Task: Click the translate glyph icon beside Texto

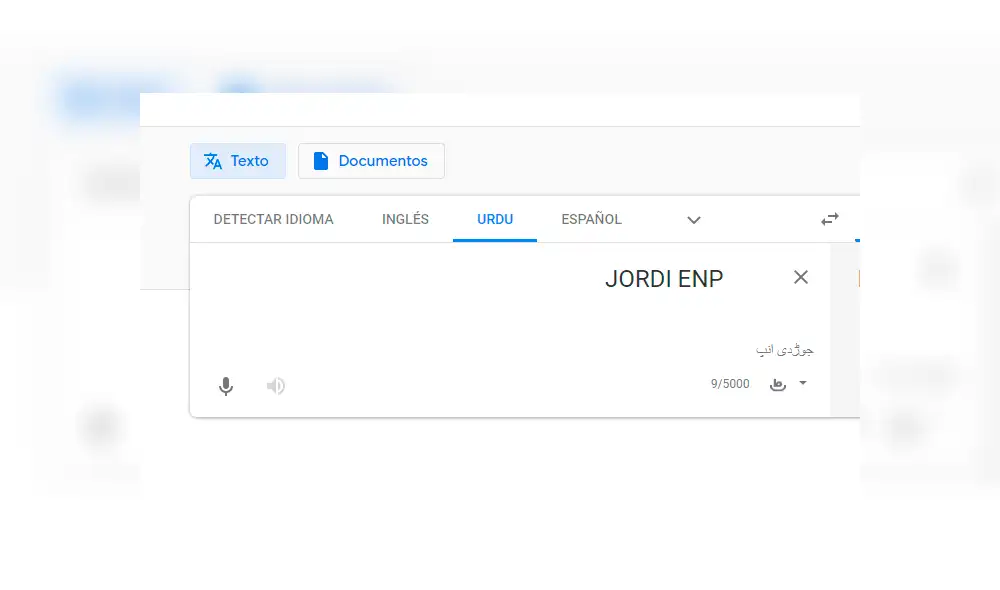Action: pos(212,160)
